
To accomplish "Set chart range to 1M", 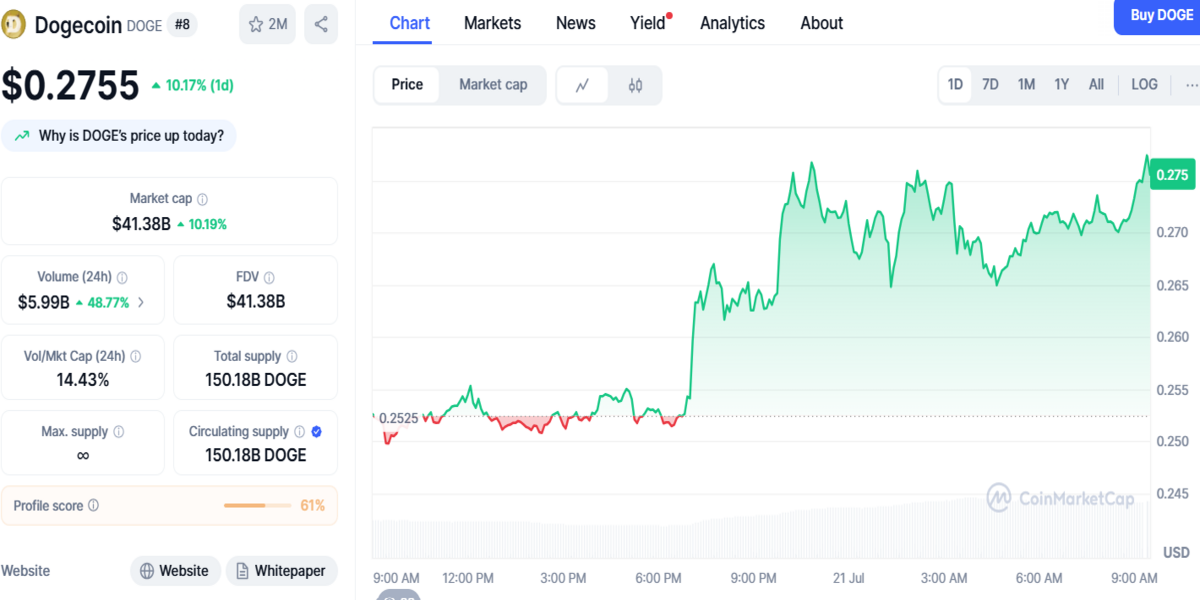I will pos(1026,85).
